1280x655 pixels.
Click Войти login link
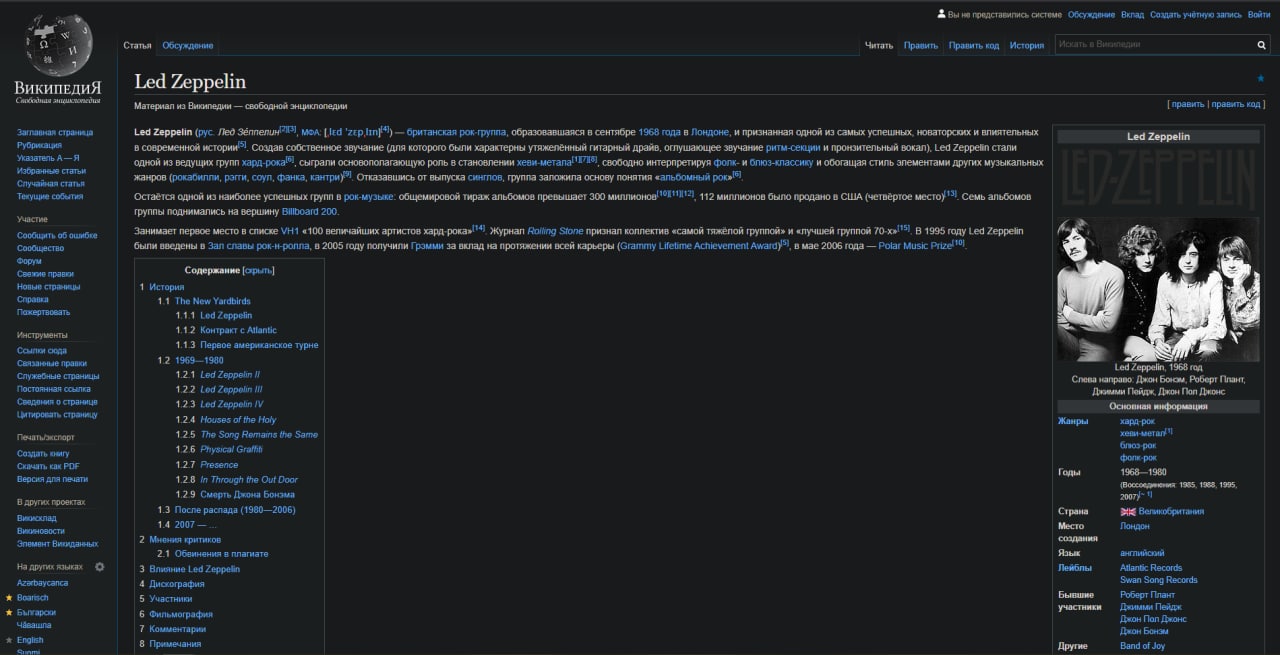click(x=1259, y=15)
